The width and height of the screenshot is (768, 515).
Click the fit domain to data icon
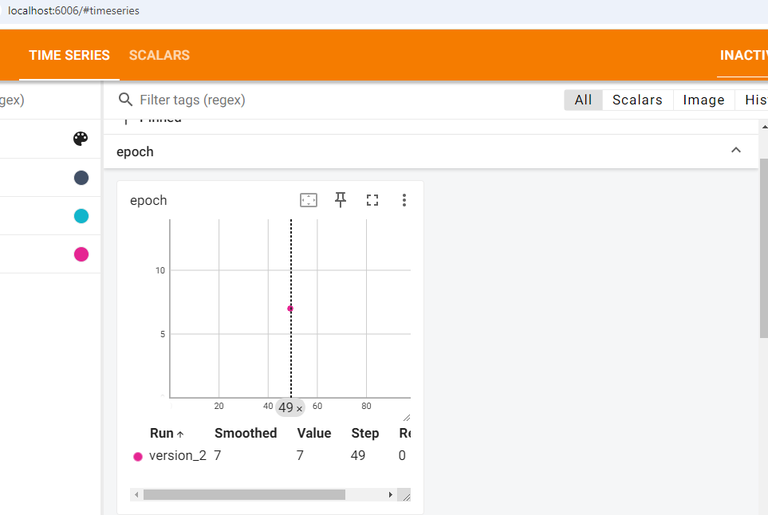pyautogui.click(x=309, y=200)
